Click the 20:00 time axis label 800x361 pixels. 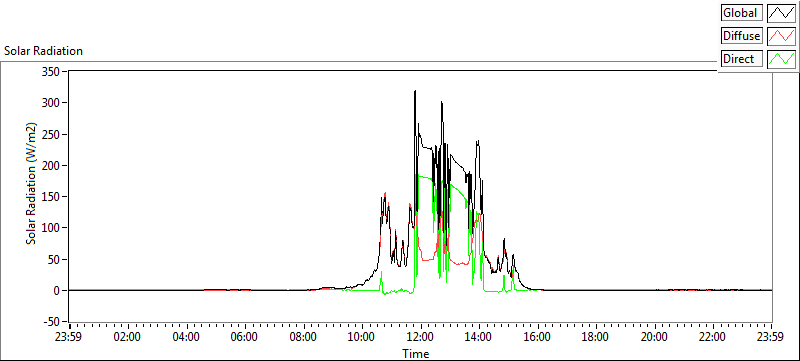[655, 337]
